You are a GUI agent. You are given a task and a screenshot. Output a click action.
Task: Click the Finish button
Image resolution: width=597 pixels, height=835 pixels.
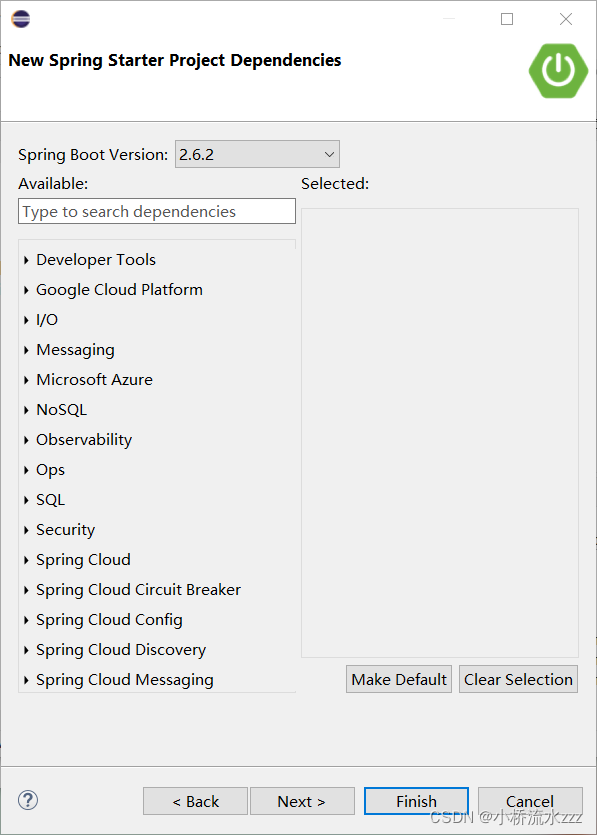(x=416, y=801)
